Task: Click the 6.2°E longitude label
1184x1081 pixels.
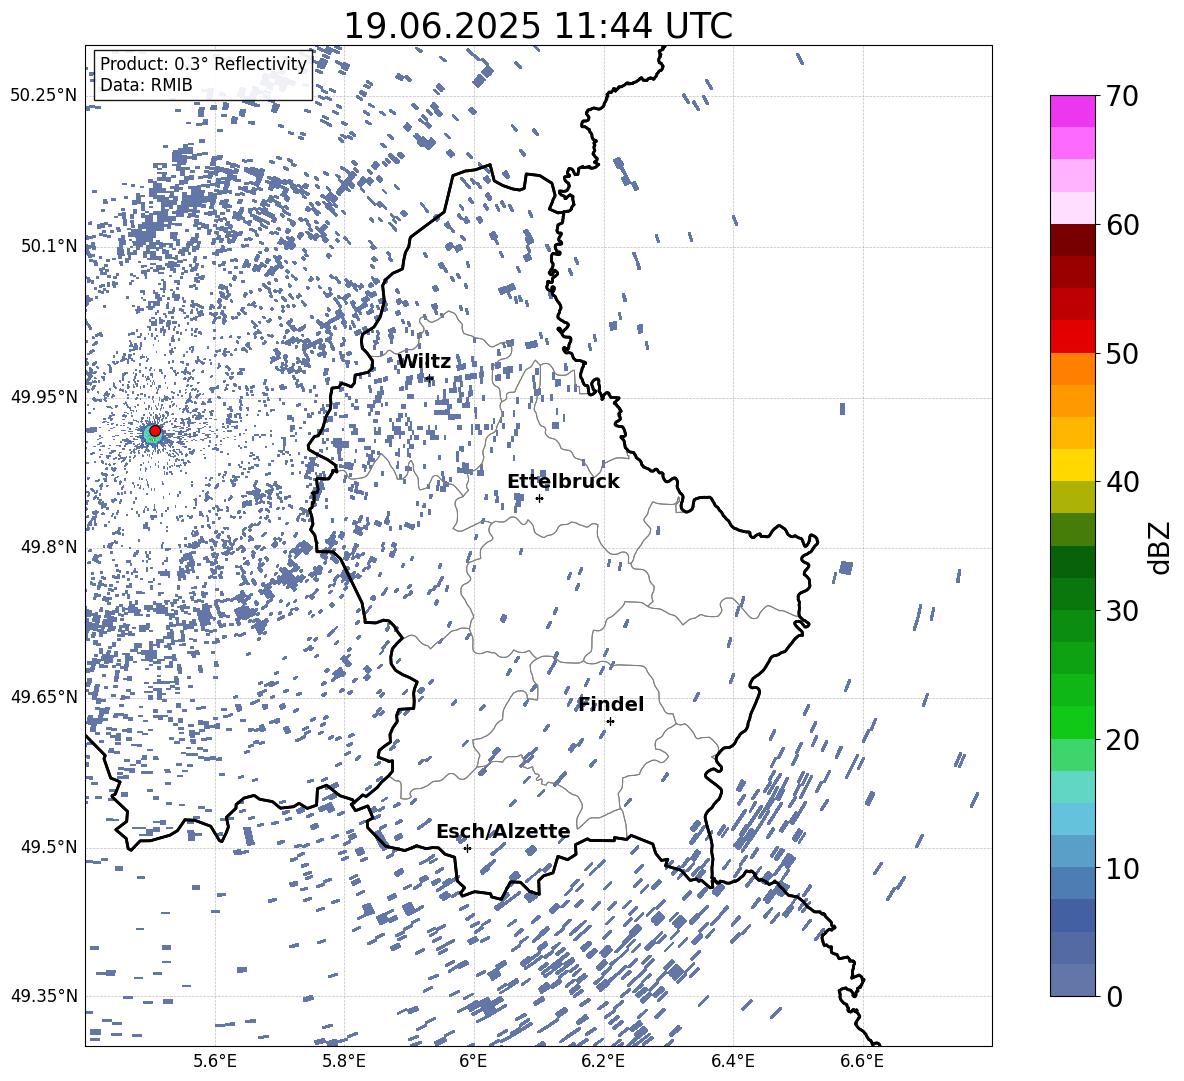Action: 603,1061
